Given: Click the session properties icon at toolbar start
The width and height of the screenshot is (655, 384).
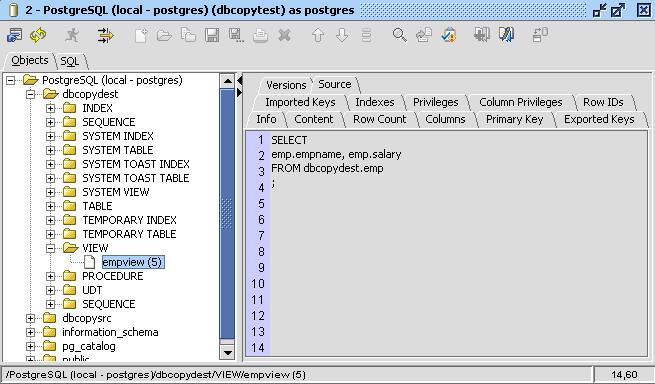Looking at the screenshot, I should point(15,35).
